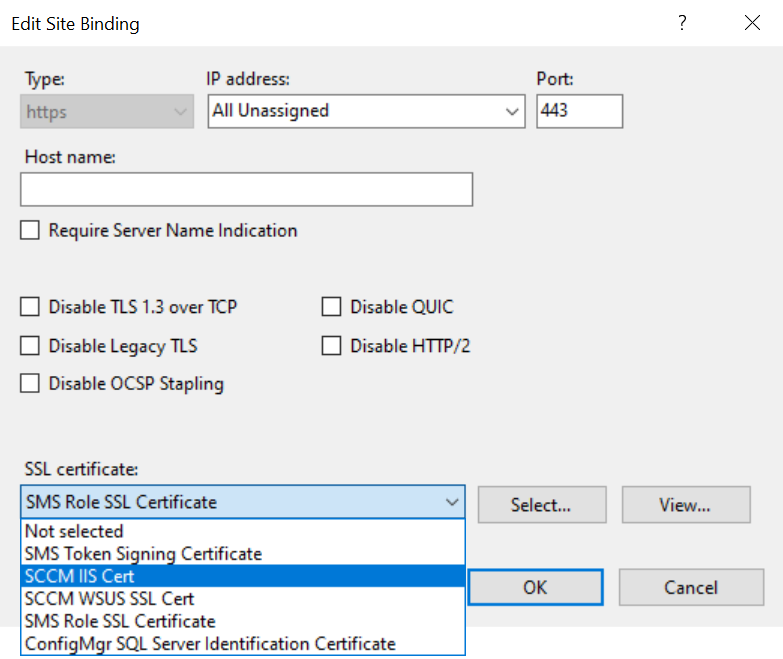Toggle Disable Legacy TLS checkbox
Screen dimensions: 783x659
[x=30, y=345]
